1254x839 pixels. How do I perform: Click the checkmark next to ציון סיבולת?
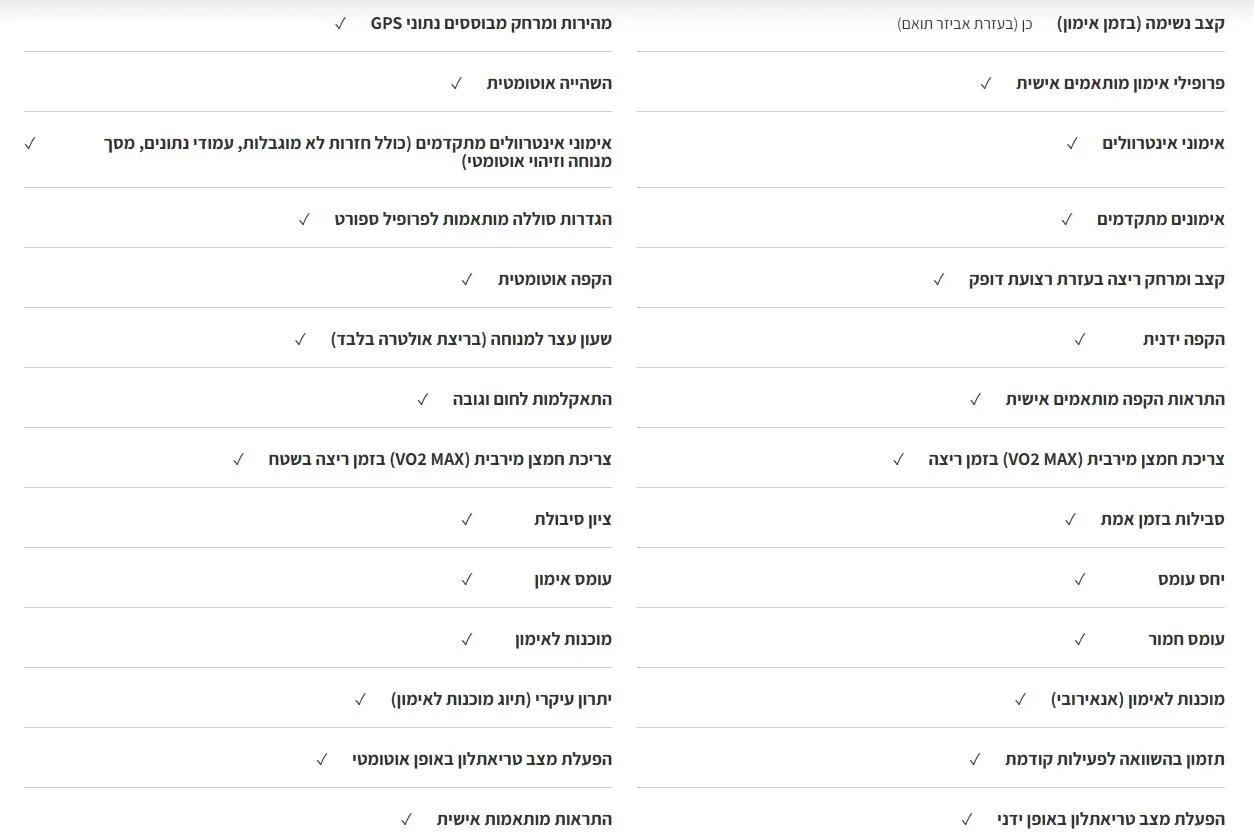(466, 519)
